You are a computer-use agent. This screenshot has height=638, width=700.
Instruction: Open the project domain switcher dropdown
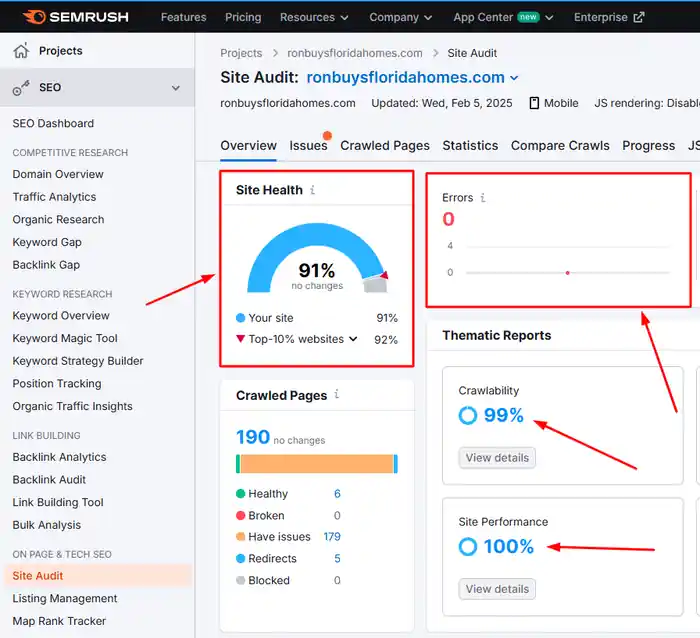click(514, 78)
